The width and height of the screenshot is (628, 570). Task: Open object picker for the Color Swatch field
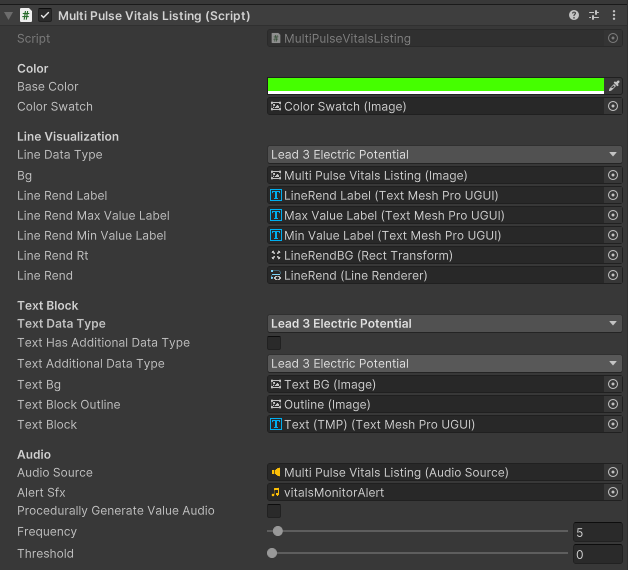[613, 107]
